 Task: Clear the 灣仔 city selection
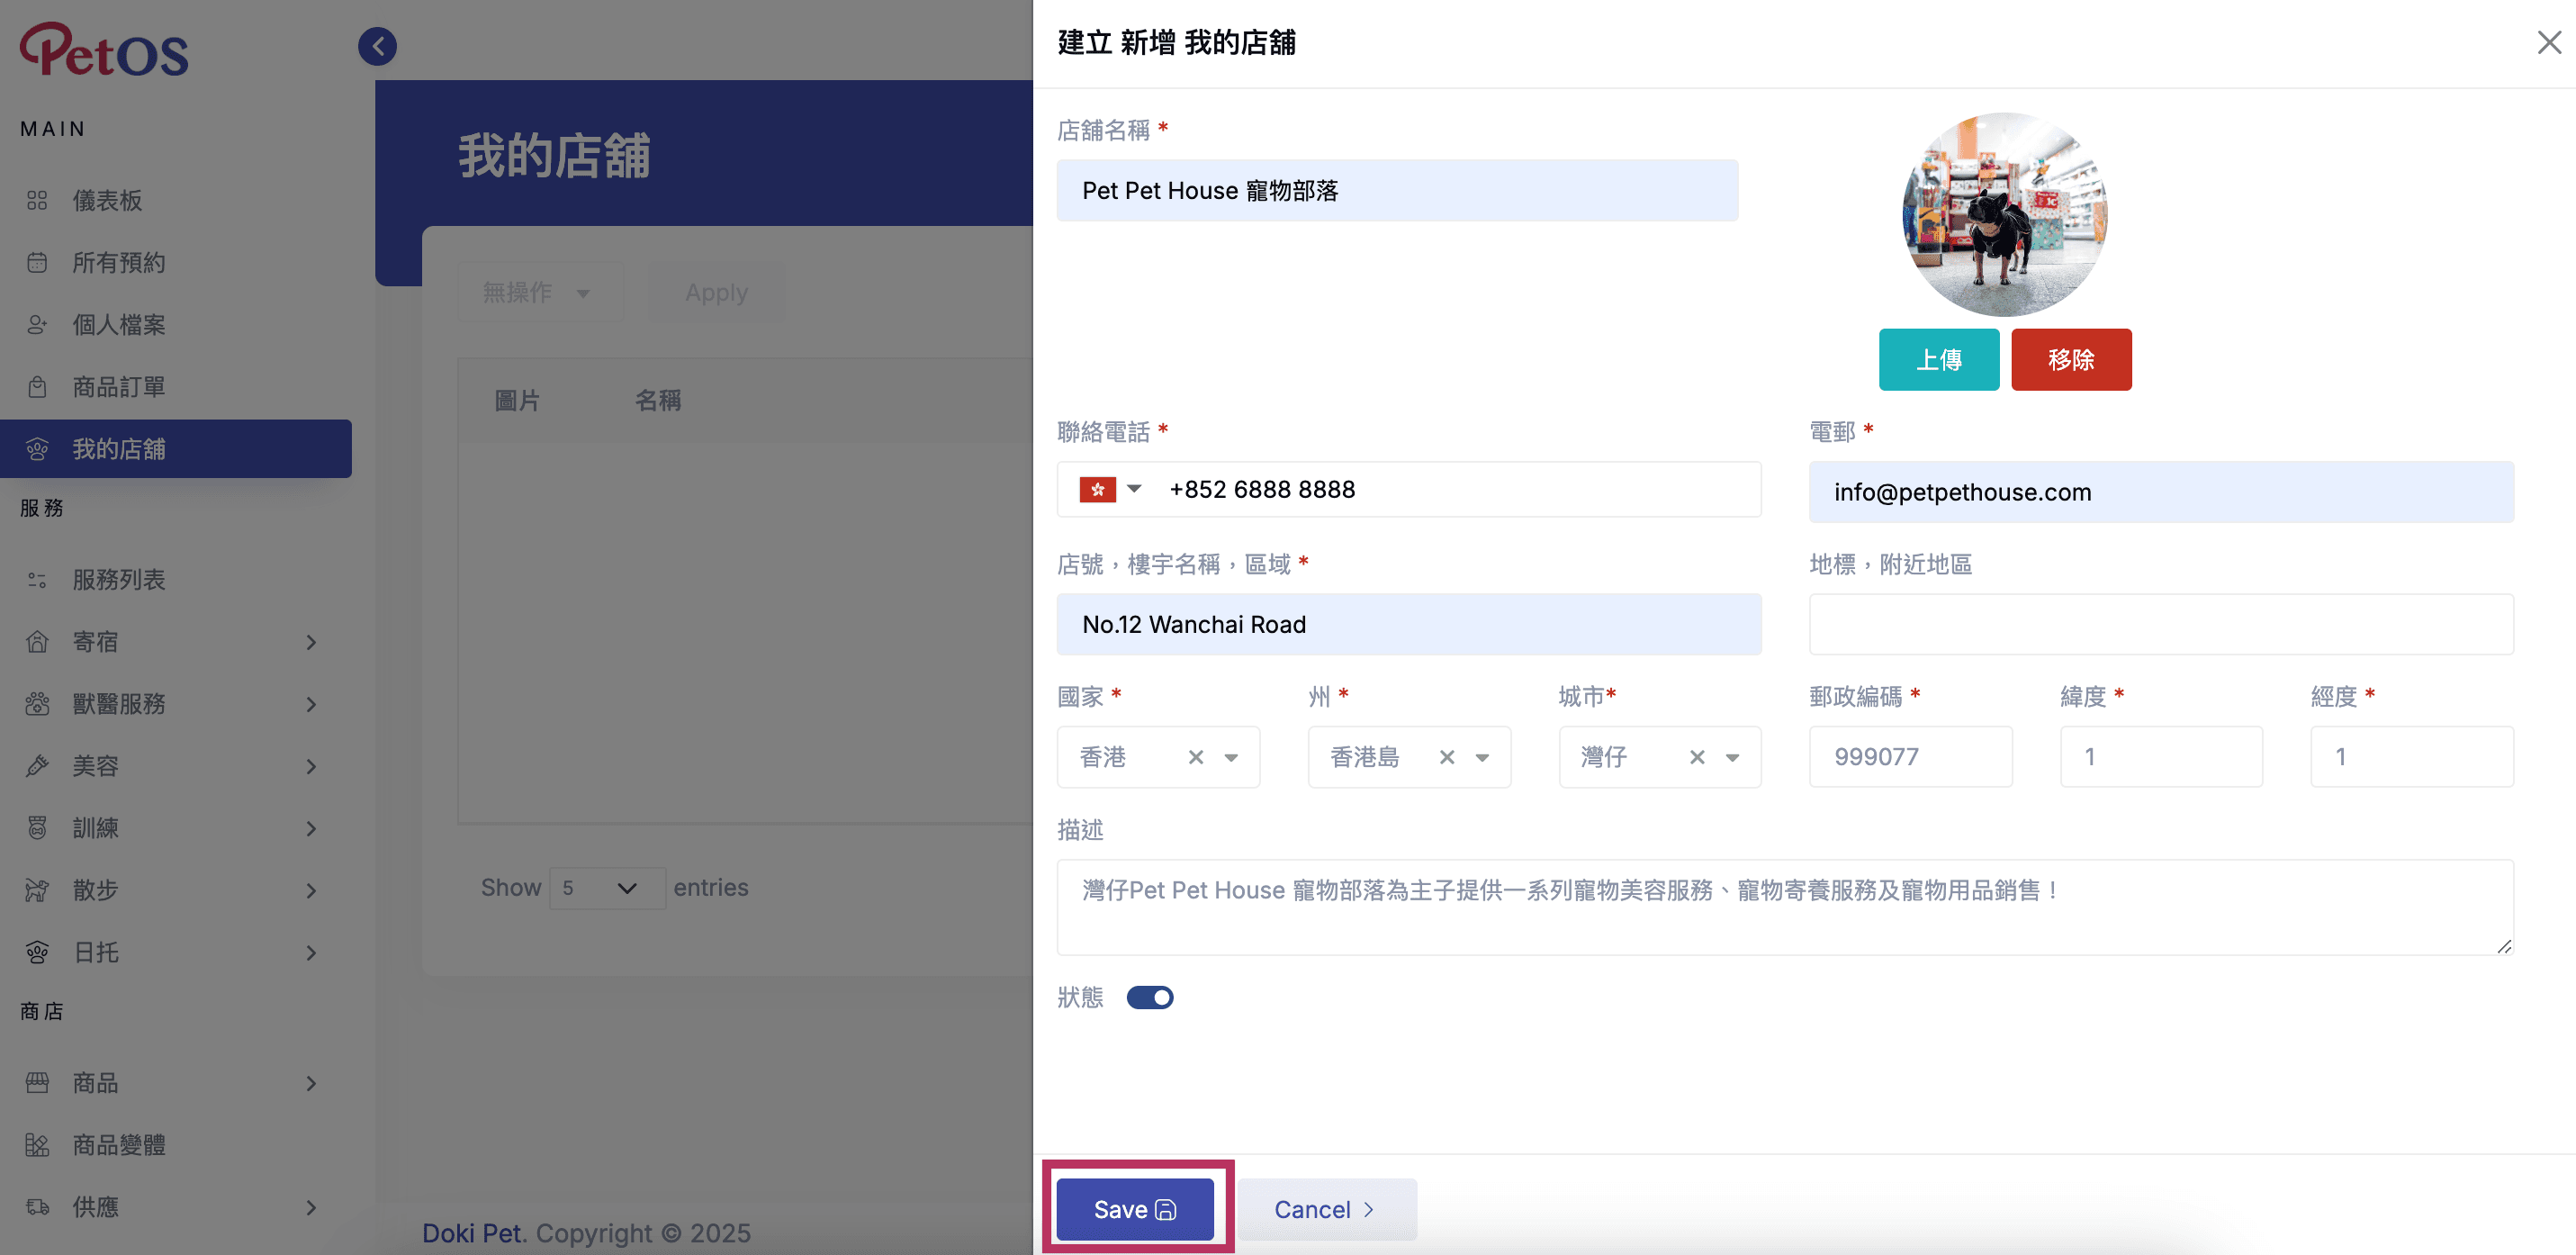pyautogui.click(x=1697, y=757)
